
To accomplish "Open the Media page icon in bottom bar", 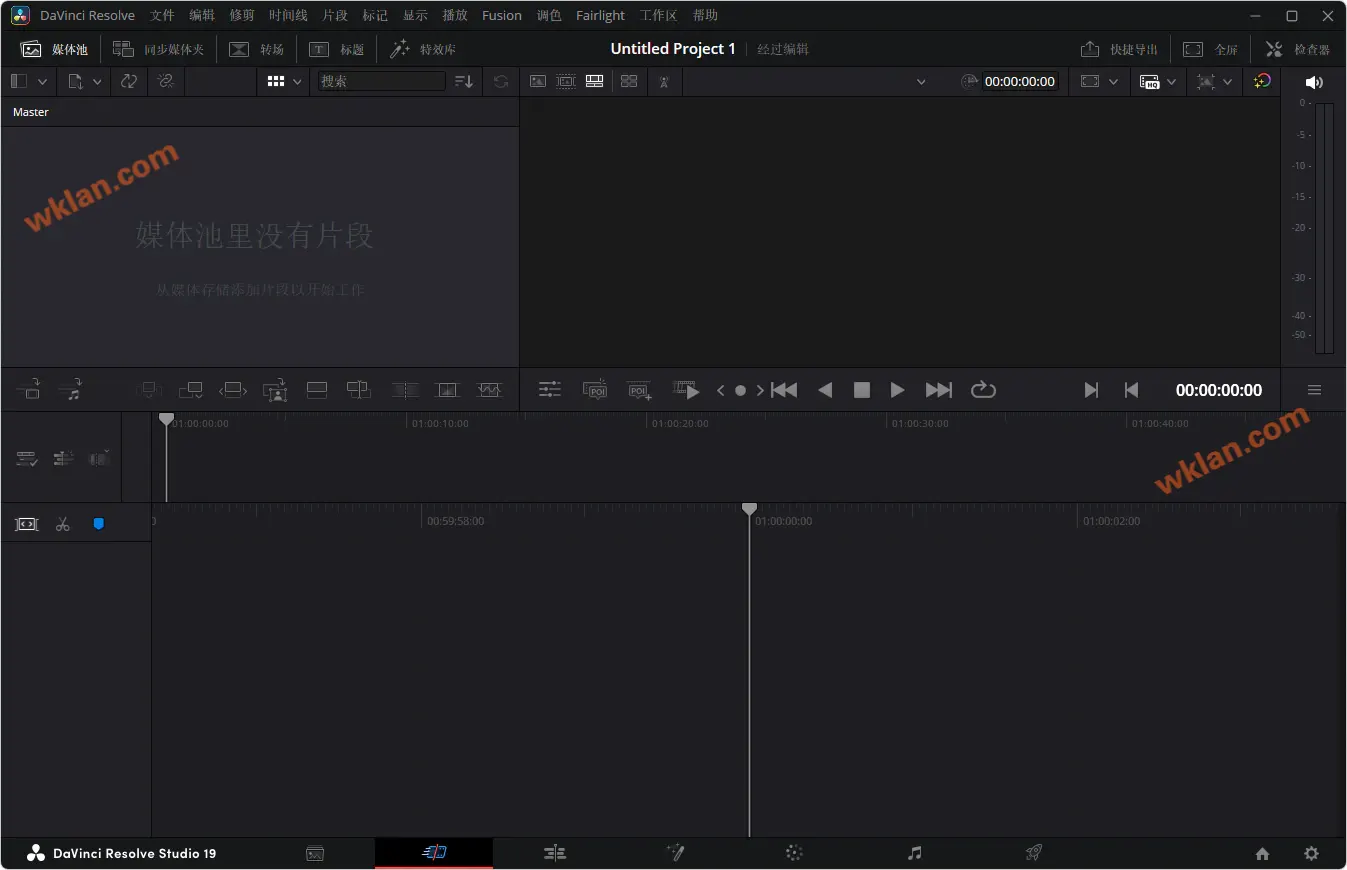I will click(x=315, y=853).
